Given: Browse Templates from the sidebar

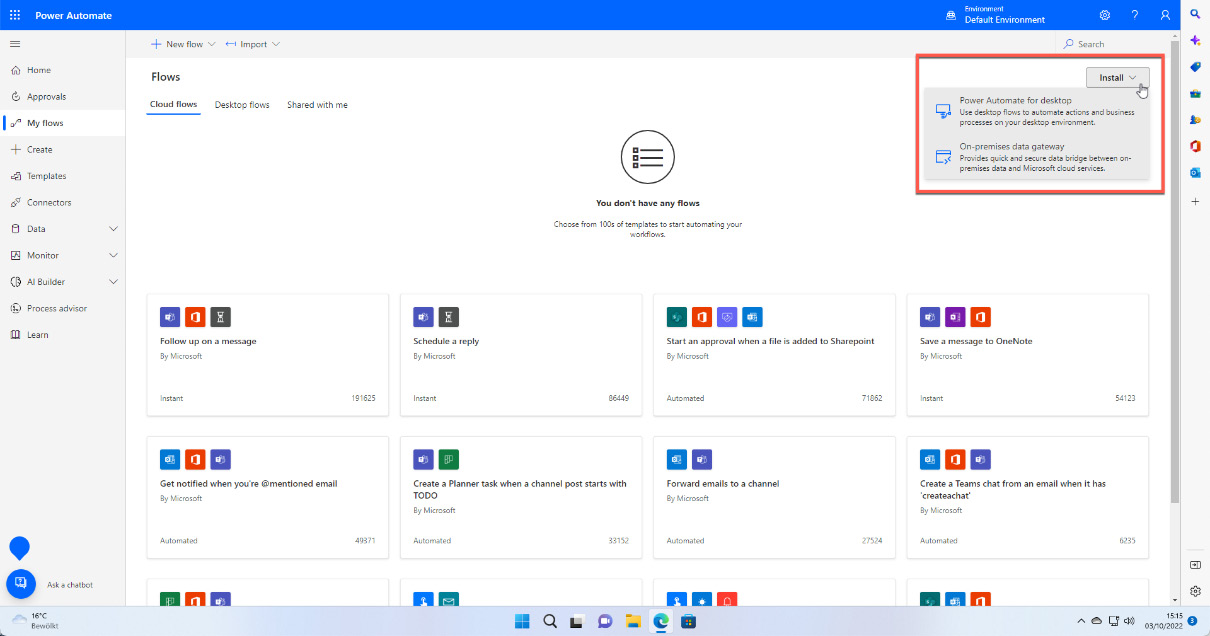Looking at the screenshot, I should tap(63, 176).
